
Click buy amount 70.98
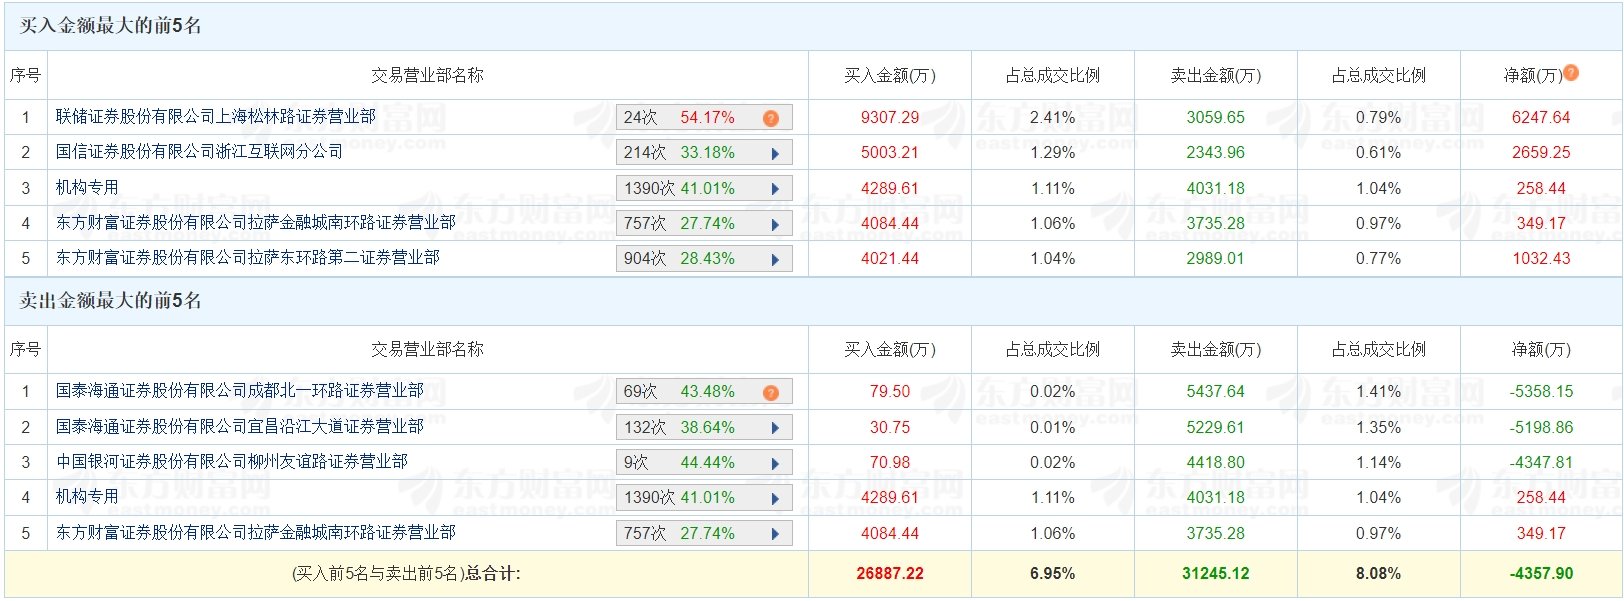tap(890, 462)
